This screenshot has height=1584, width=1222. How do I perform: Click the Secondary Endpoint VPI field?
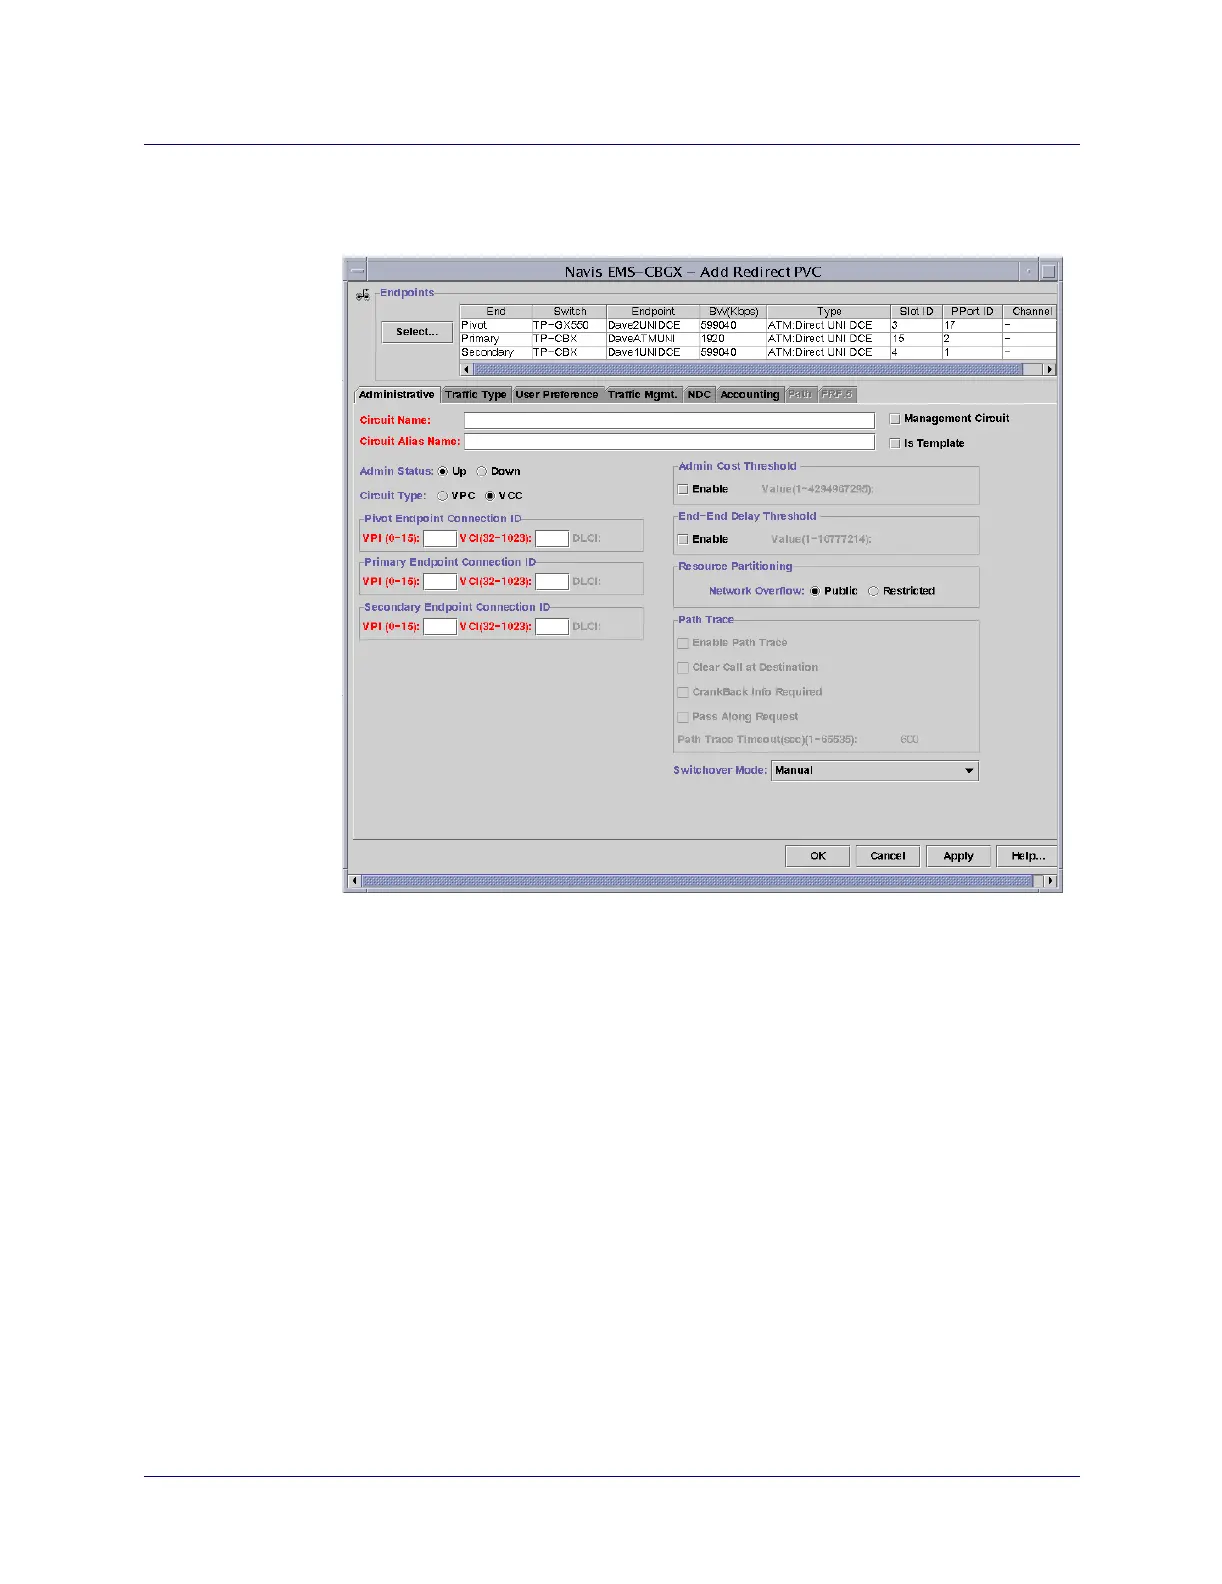click(x=440, y=627)
